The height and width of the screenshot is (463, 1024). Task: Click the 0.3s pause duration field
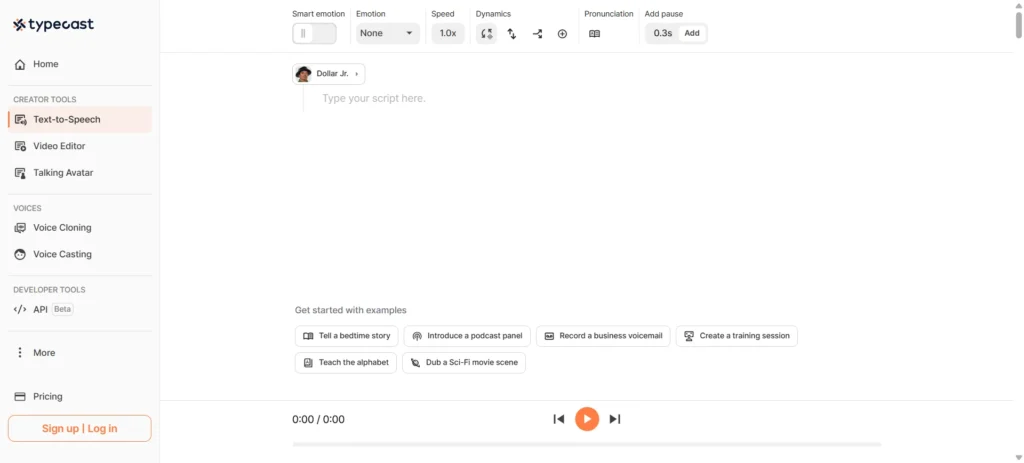pyautogui.click(x=663, y=33)
